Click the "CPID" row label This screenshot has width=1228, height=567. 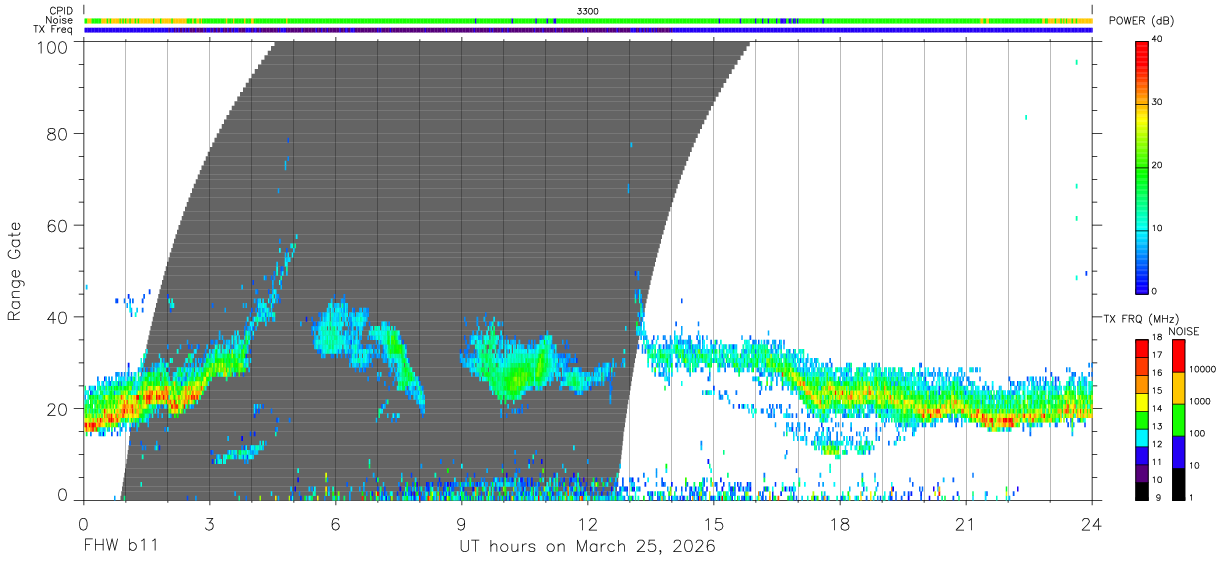click(x=61, y=11)
